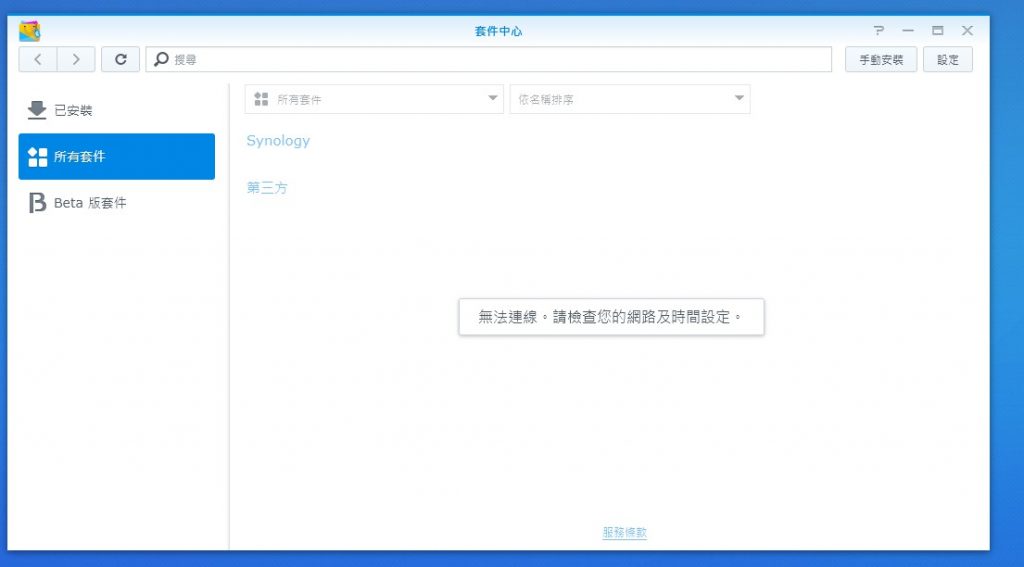1024x567 pixels.
Task: Open the 設定 settings button
Action: [948, 59]
